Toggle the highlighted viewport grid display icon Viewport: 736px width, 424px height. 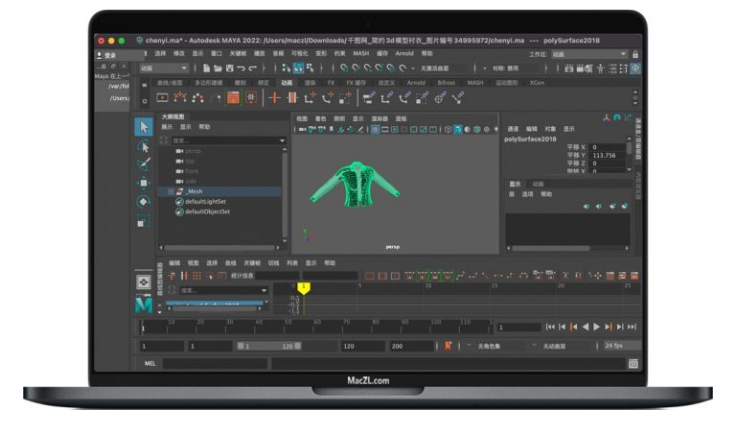click(x=375, y=130)
